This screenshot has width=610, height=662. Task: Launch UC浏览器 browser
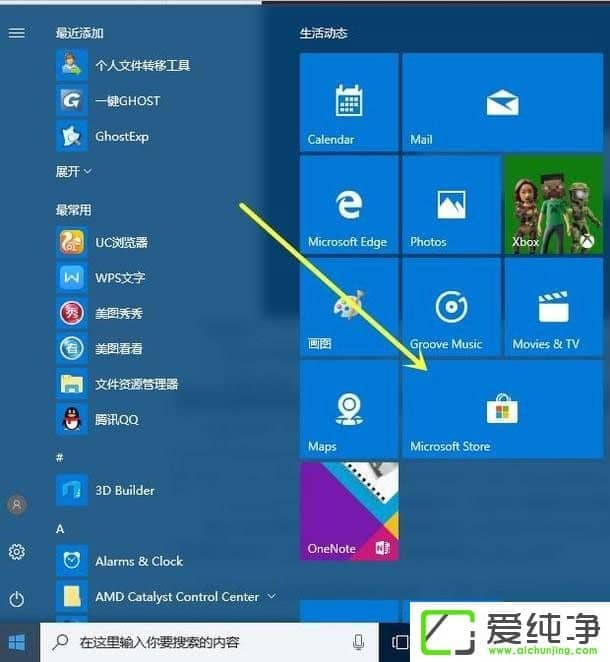[x=102, y=242]
